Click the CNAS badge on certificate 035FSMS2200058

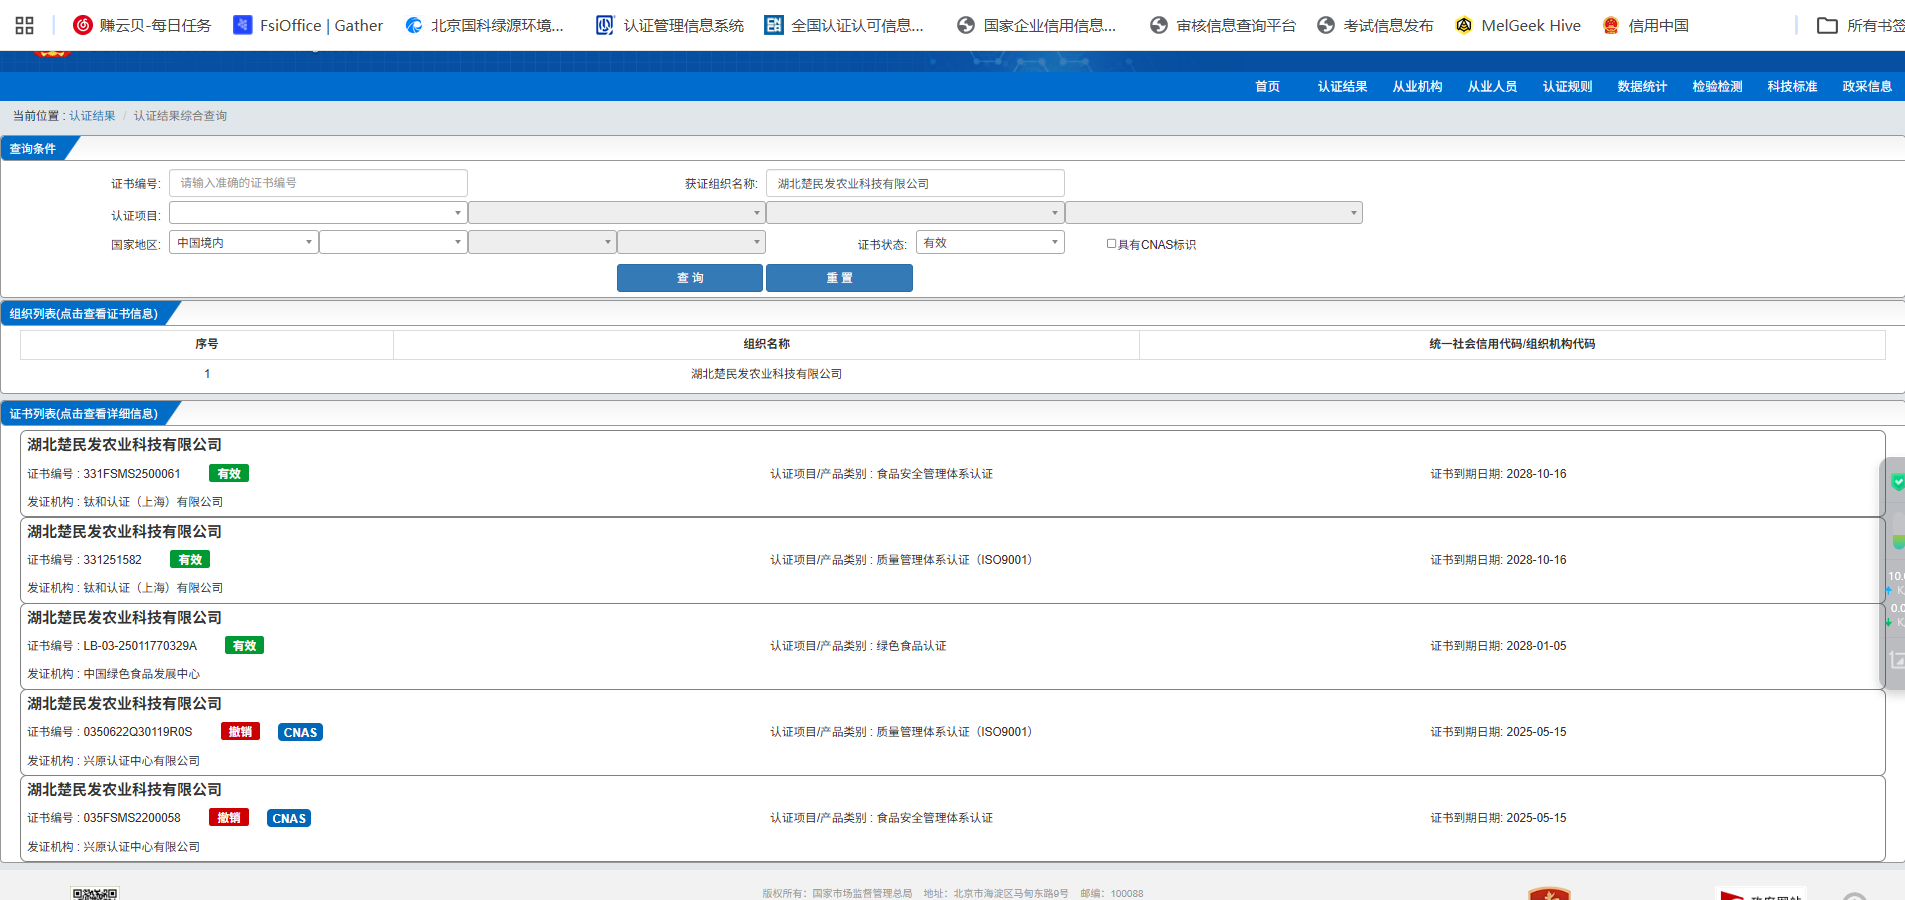pyautogui.click(x=289, y=818)
